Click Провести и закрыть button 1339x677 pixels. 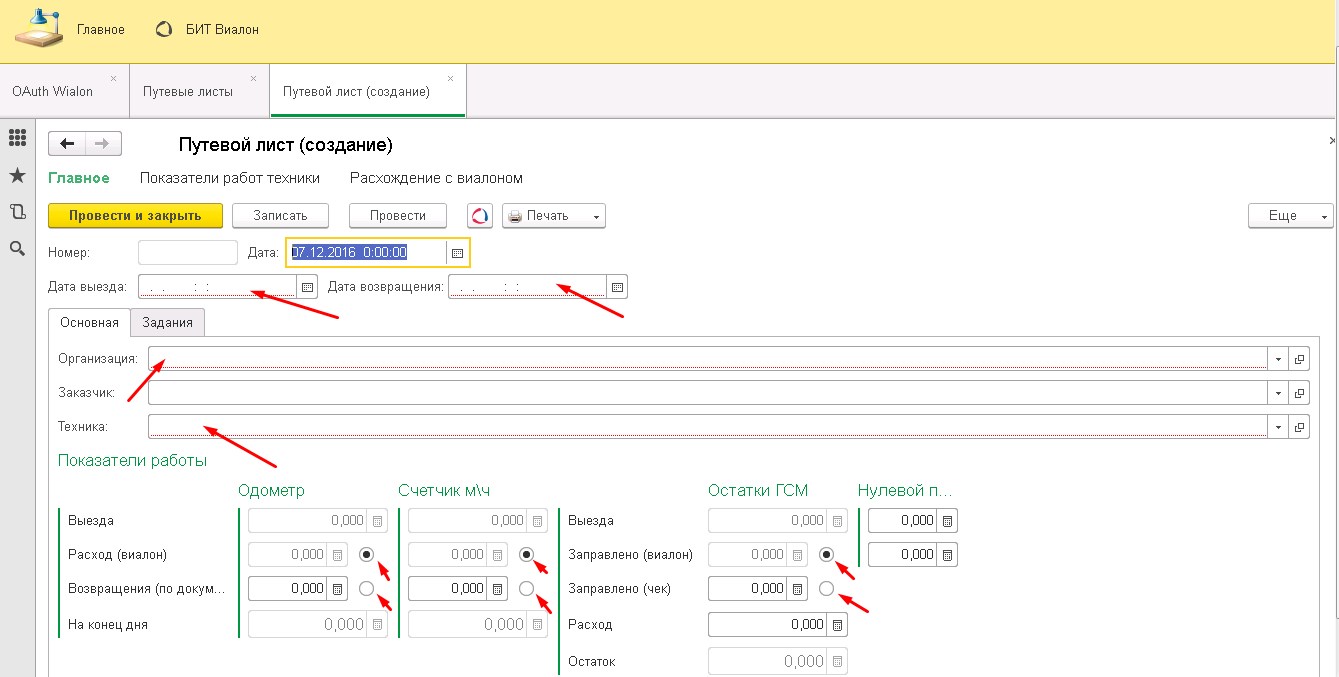pyautogui.click(x=135, y=216)
